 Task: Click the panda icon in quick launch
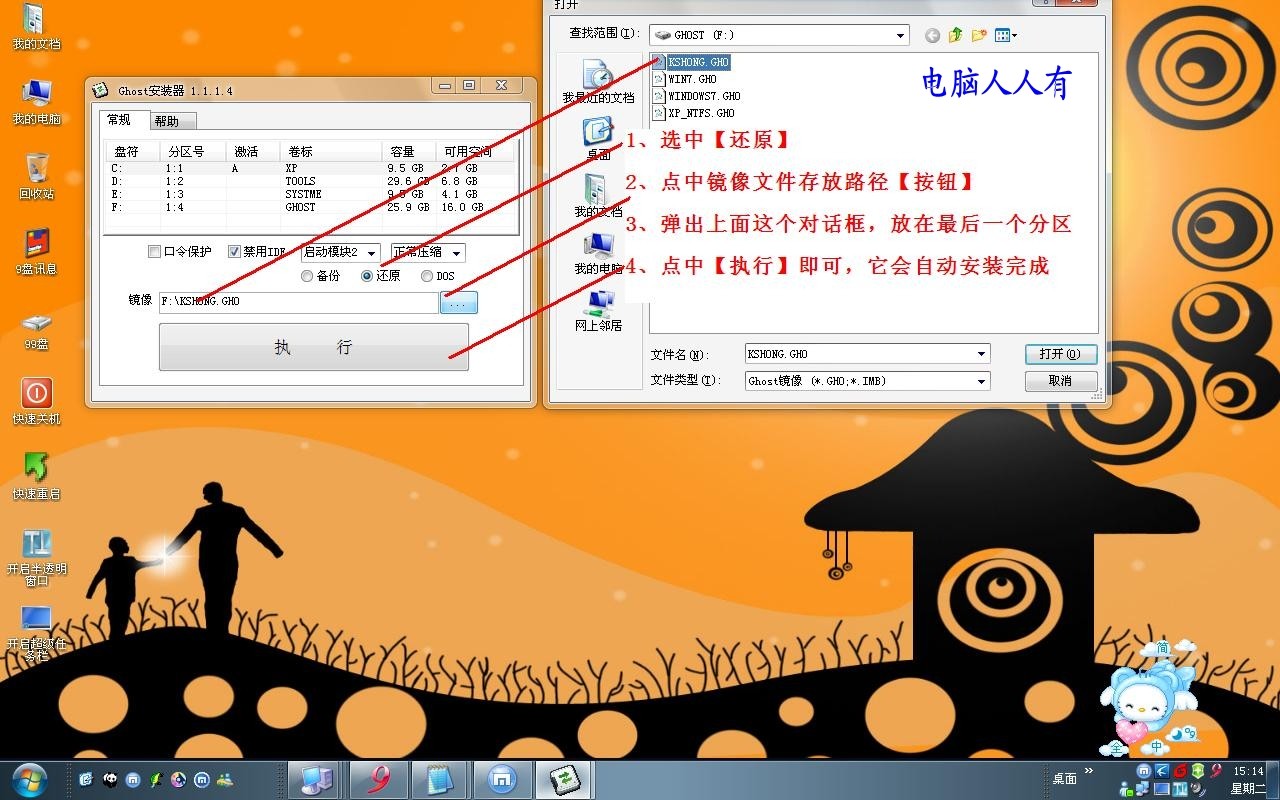tap(109, 779)
